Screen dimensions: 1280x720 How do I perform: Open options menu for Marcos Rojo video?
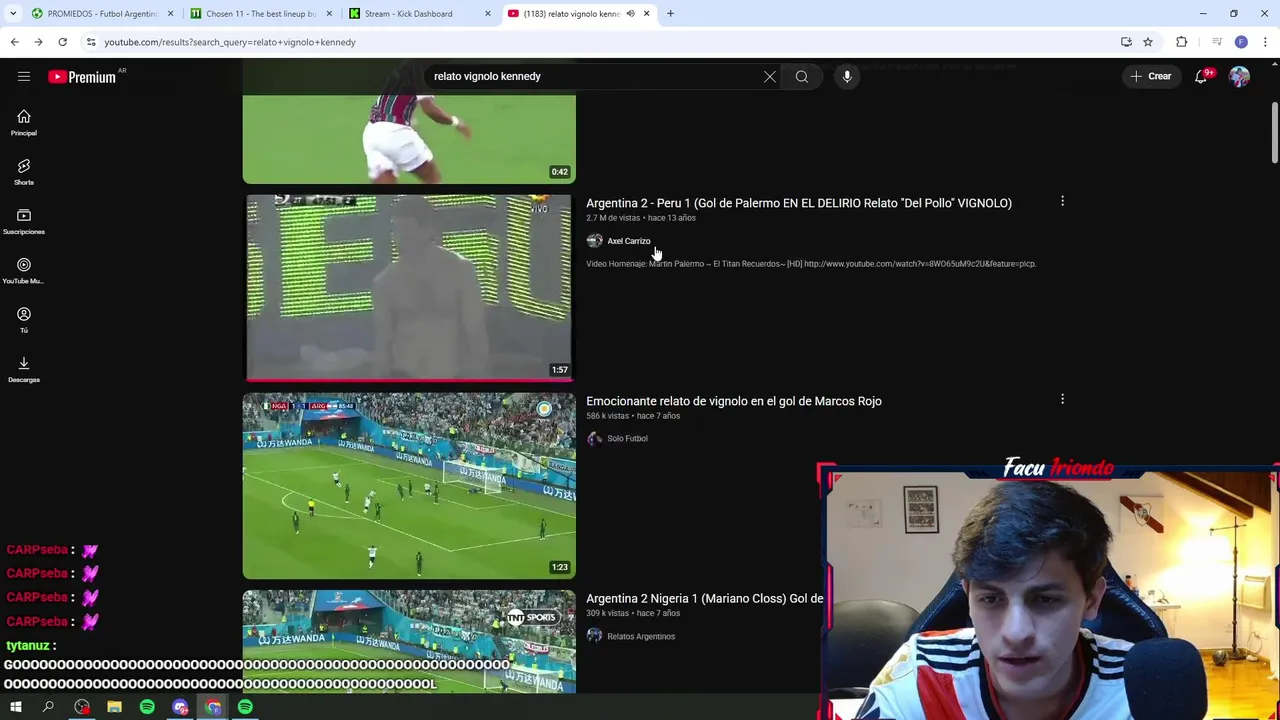coord(1062,400)
